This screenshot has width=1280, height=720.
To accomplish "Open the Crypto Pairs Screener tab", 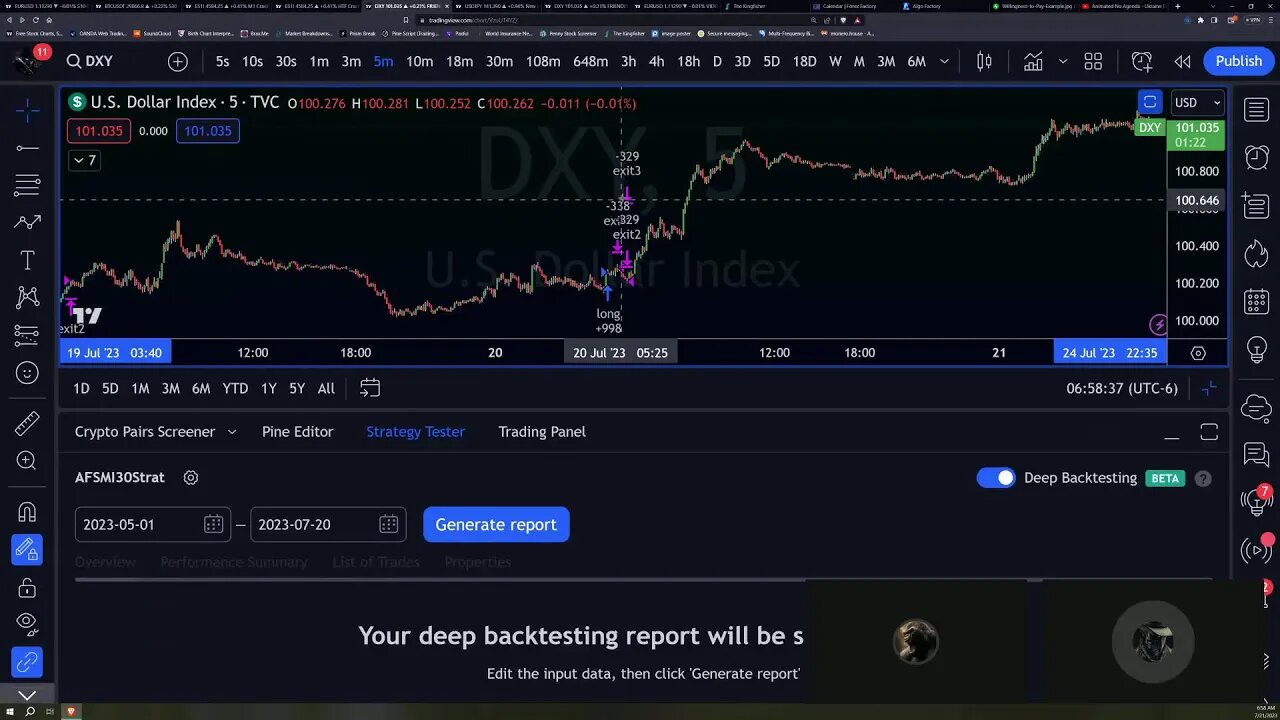I will click(x=145, y=432).
